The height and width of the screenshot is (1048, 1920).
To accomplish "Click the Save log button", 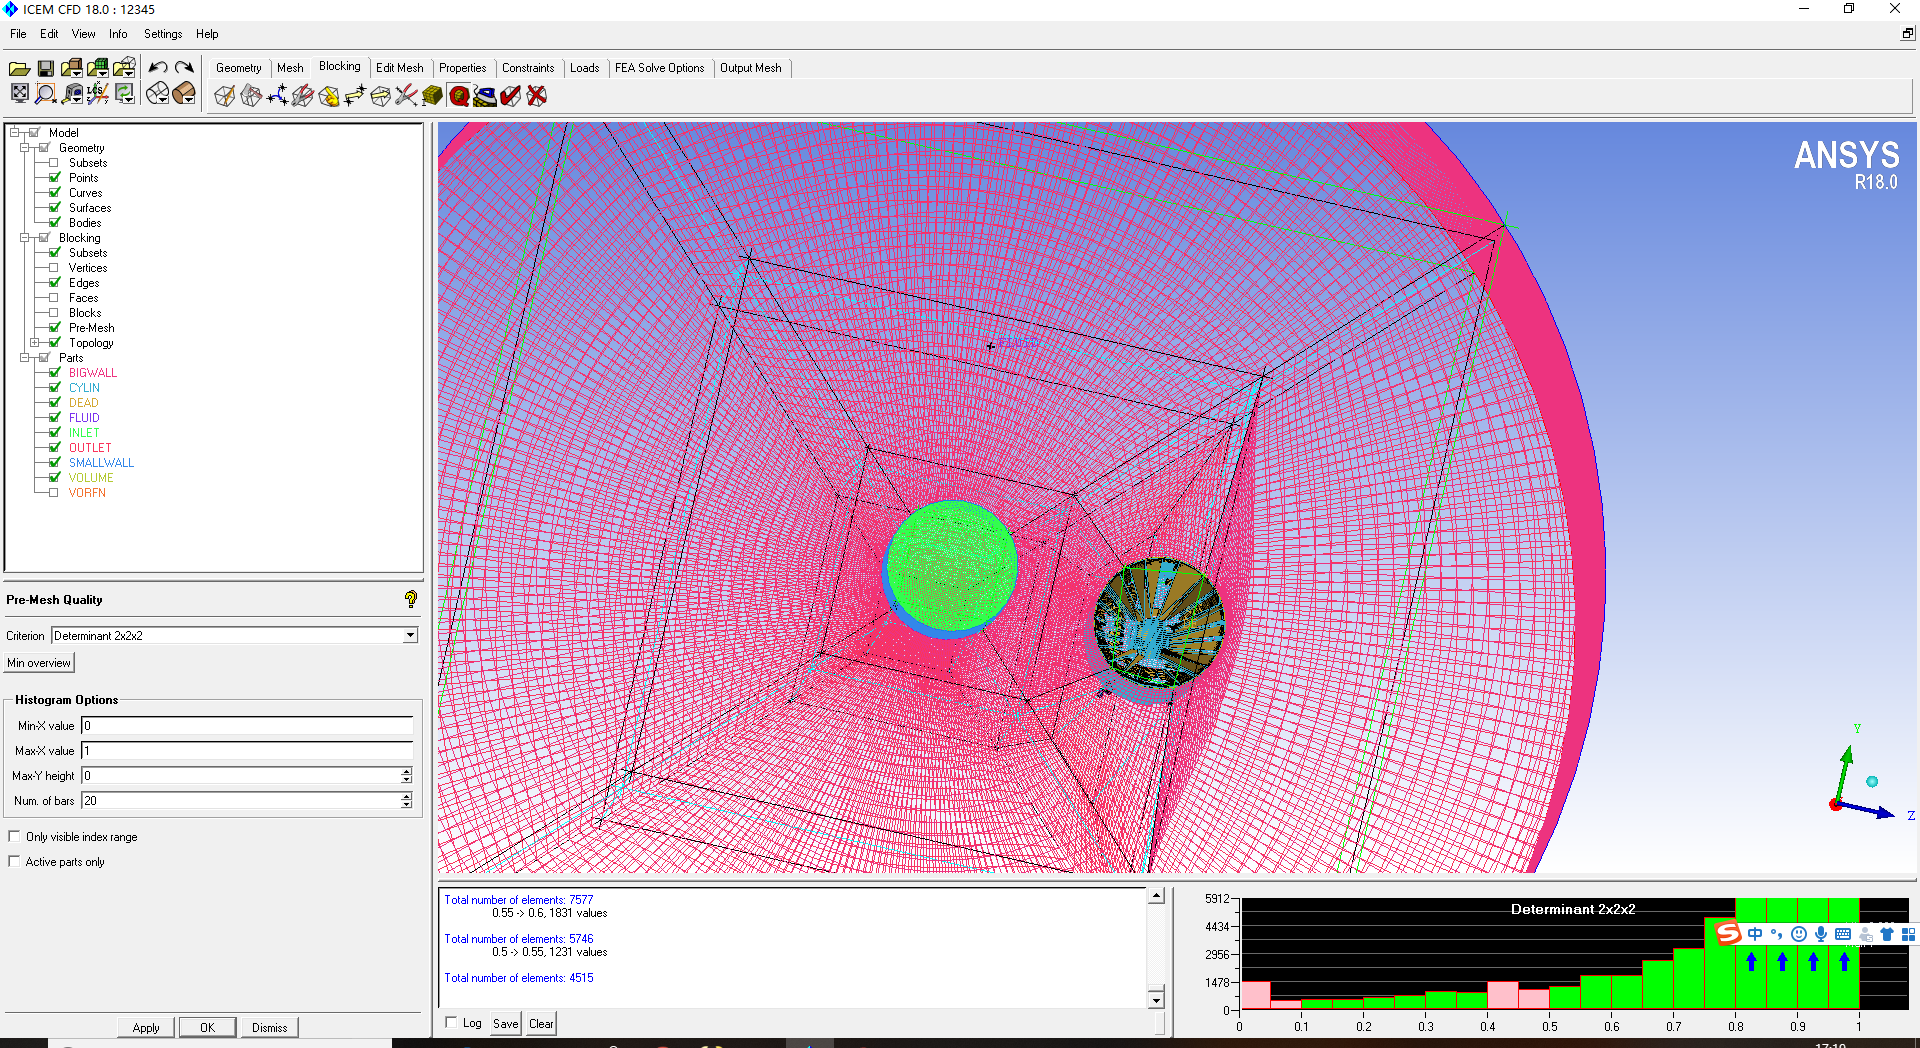I will pos(506,1023).
